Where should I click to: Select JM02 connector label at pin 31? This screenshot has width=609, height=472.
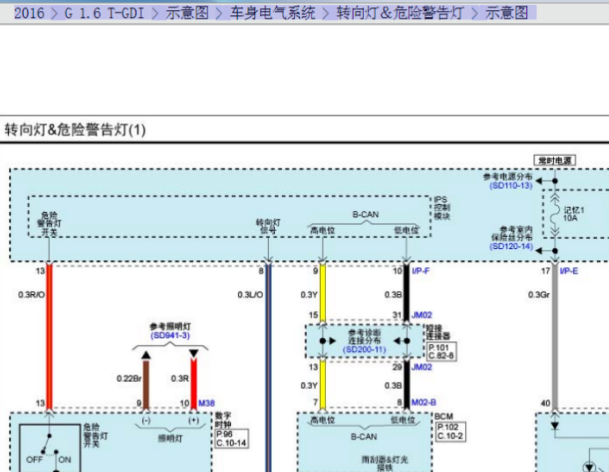click(421, 315)
